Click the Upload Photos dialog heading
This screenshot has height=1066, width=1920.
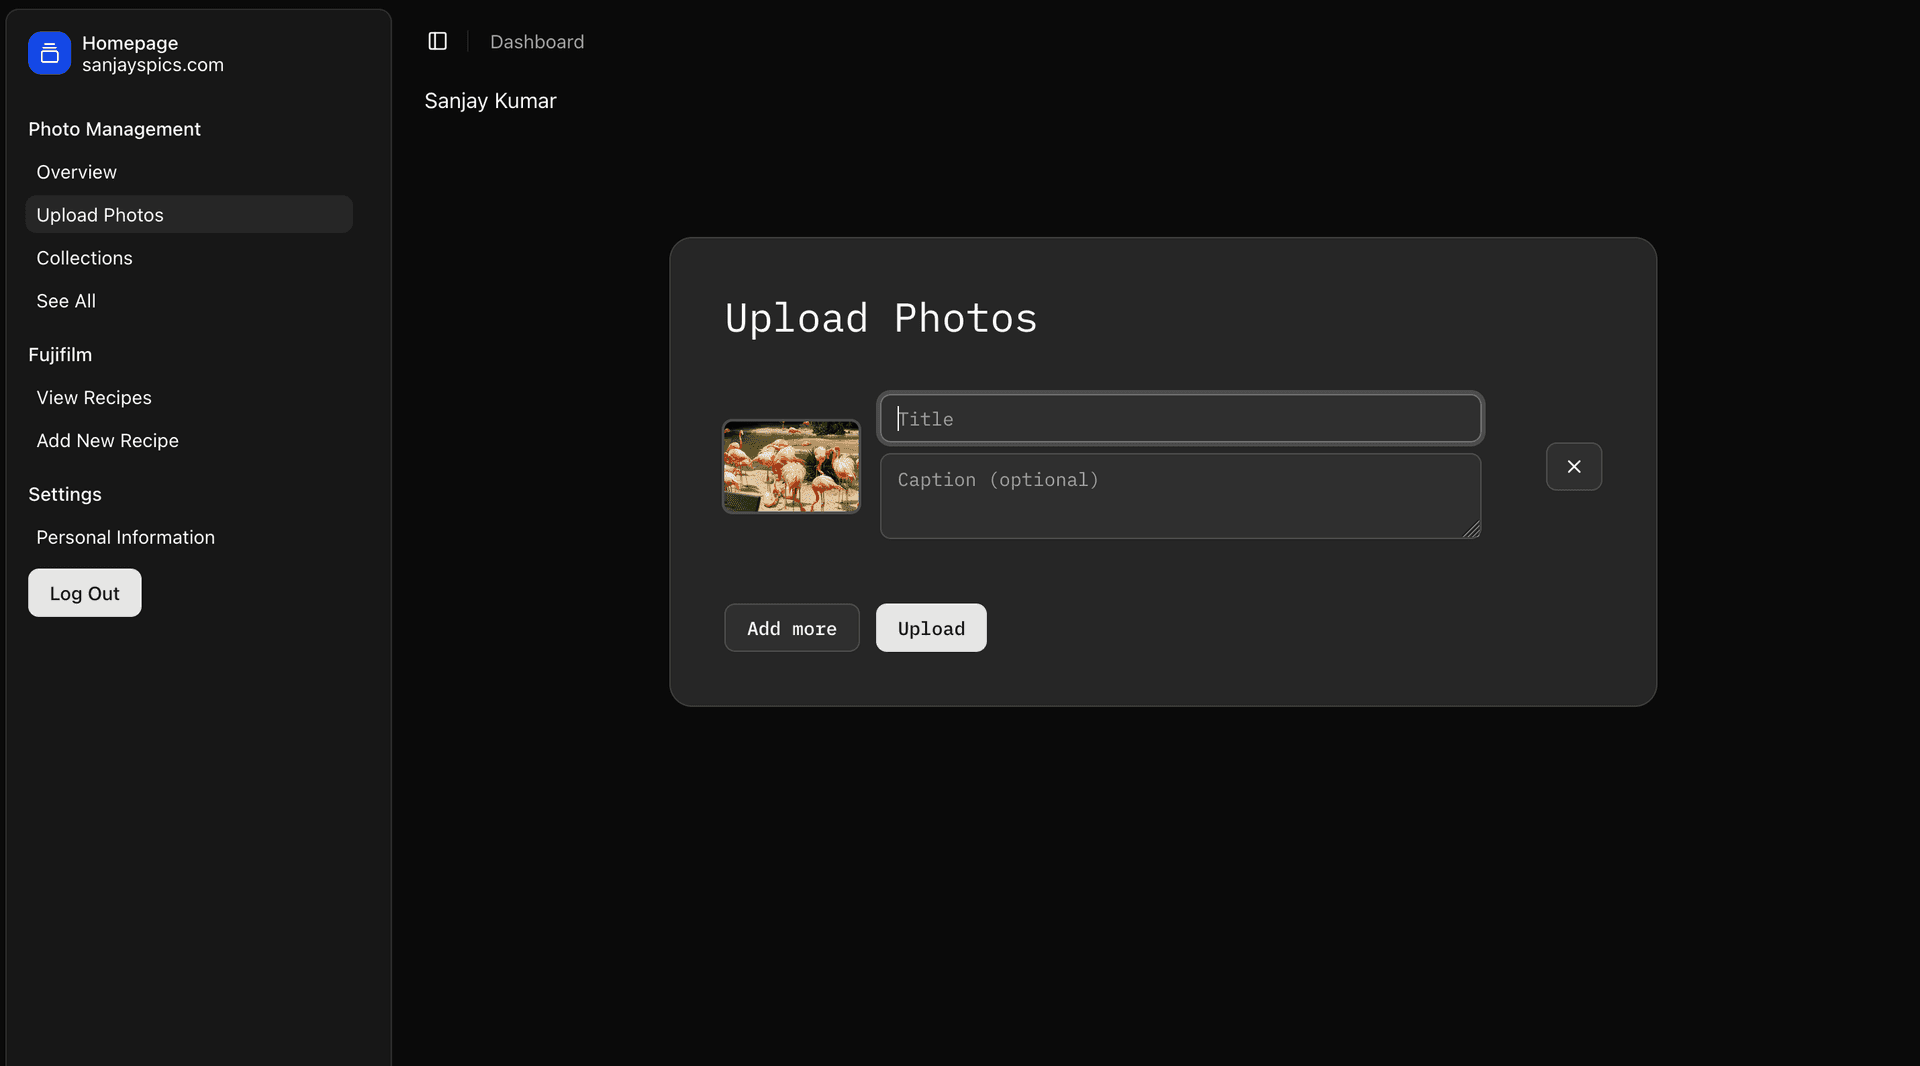point(881,318)
